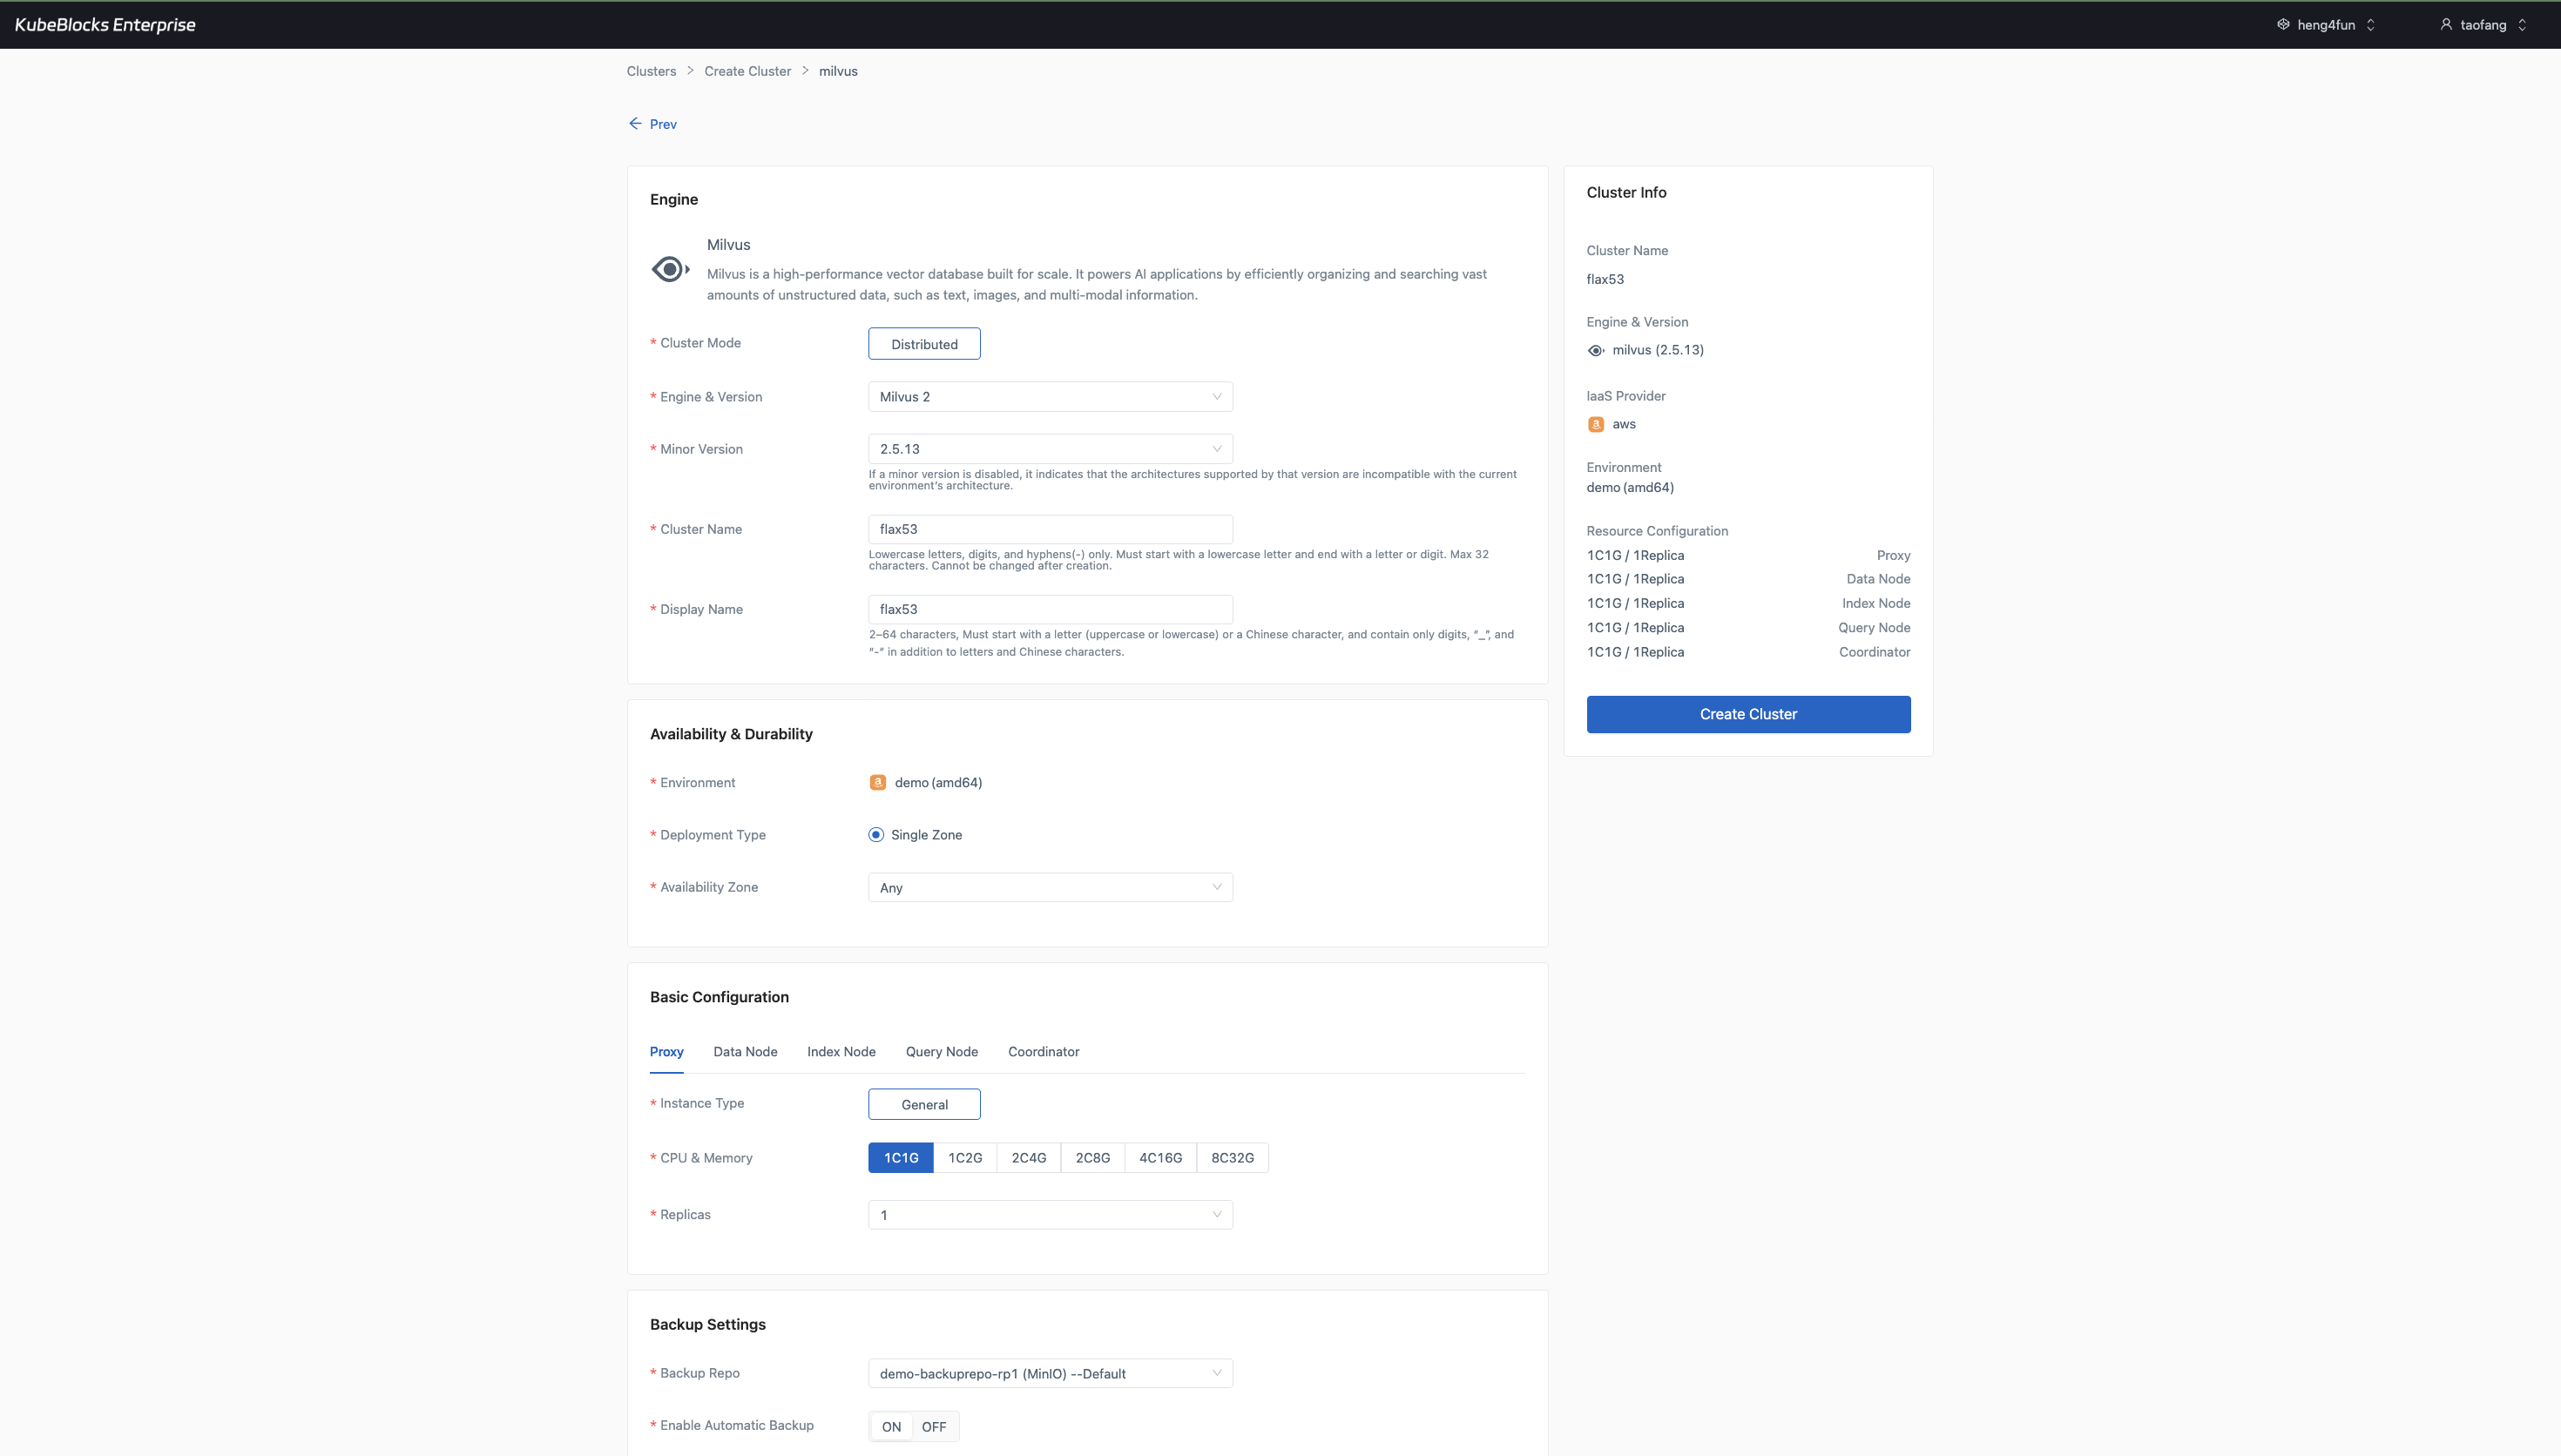Viewport: 2561px width, 1456px height.
Task: Click the Backup Settings heading
Action: (x=708, y=1324)
